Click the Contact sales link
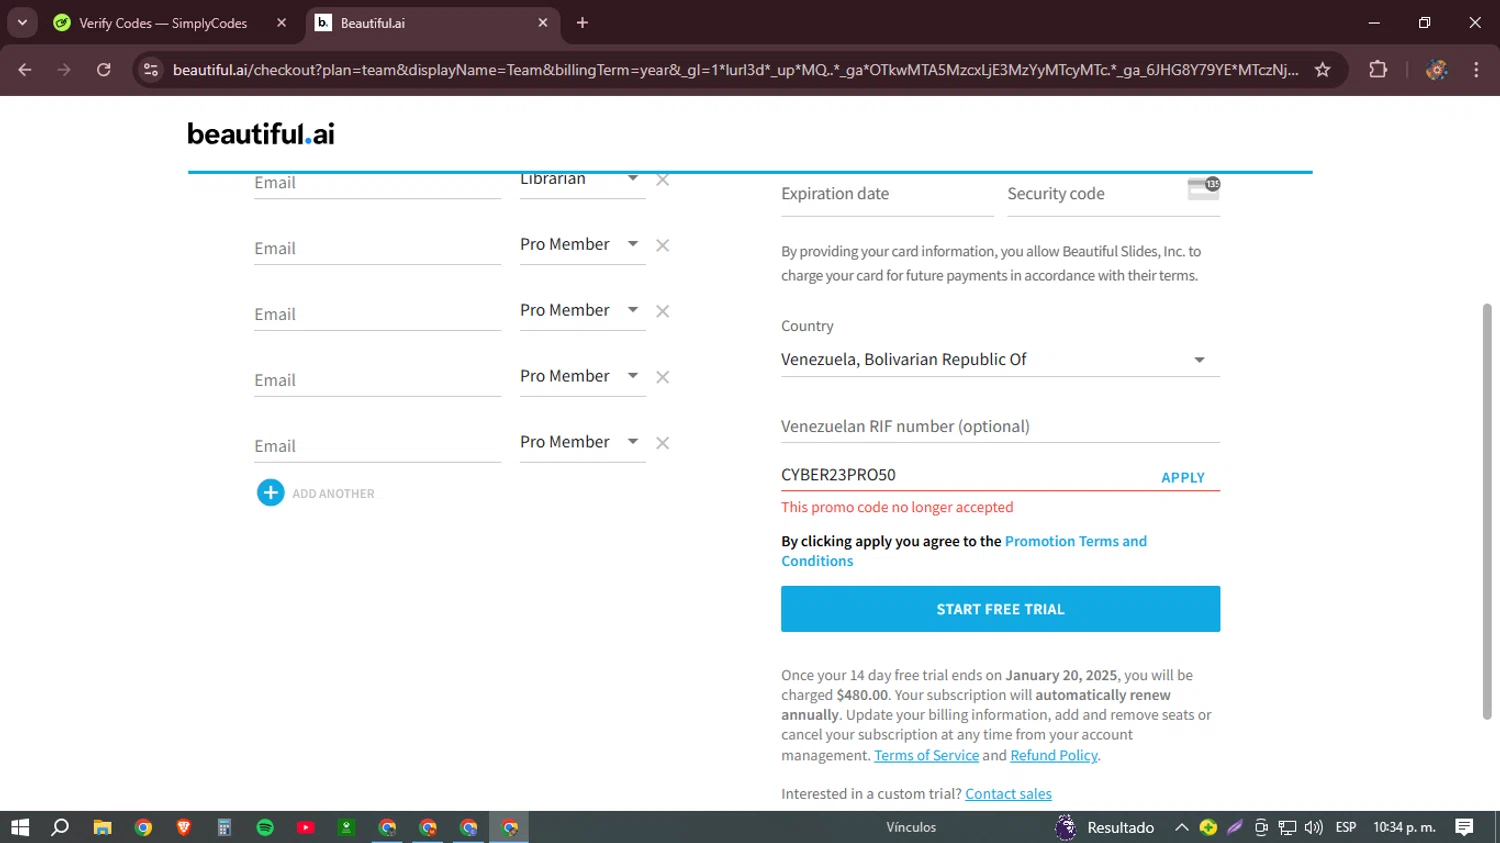This screenshot has width=1500, height=843. click(x=1008, y=794)
